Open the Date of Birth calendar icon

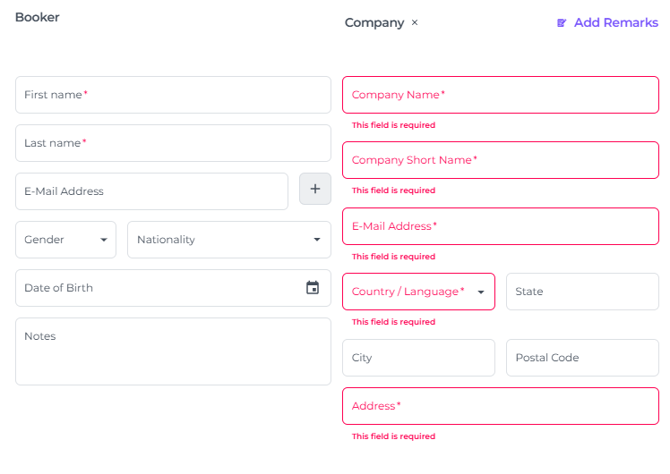tap(312, 288)
